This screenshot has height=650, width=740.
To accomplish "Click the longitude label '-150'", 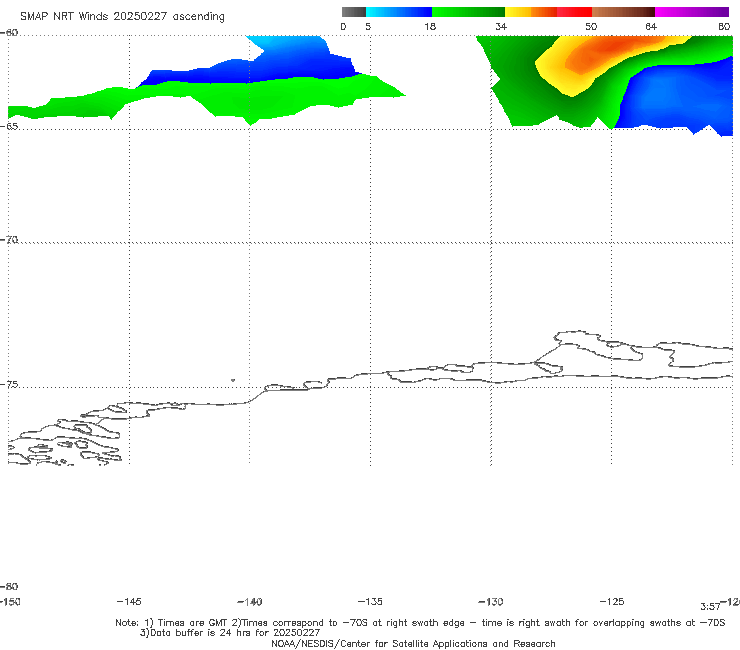I will click(9, 601).
